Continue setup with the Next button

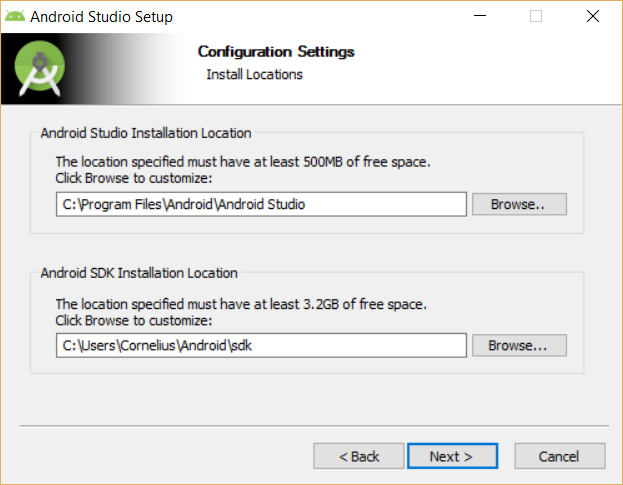[452, 456]
